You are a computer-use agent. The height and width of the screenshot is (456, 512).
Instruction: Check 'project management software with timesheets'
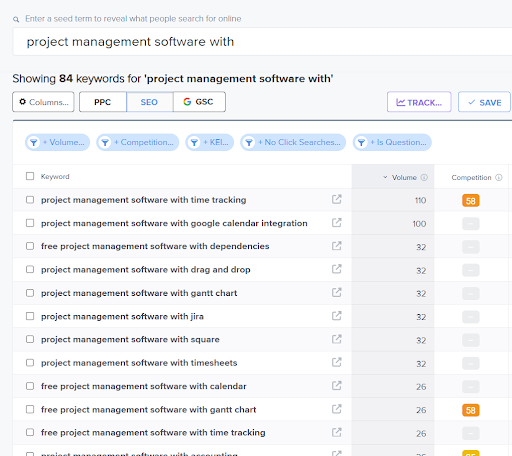pos(30,363)
